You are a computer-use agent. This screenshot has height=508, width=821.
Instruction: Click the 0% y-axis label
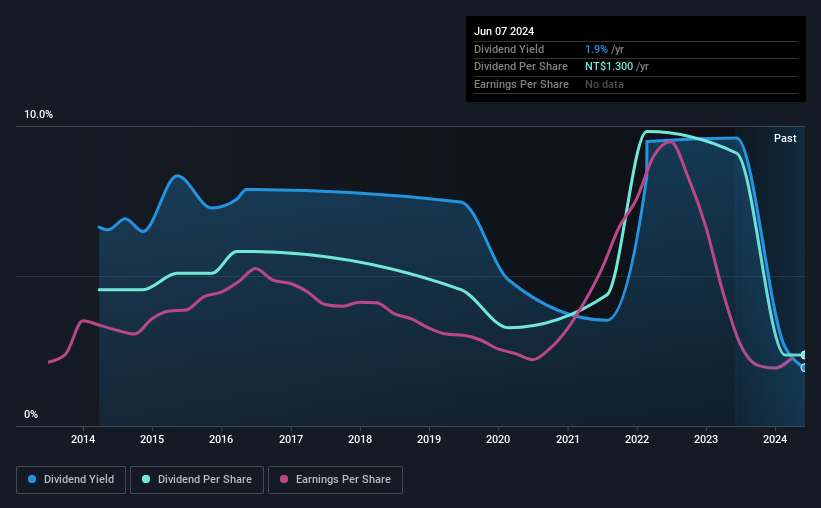(31, 414)
